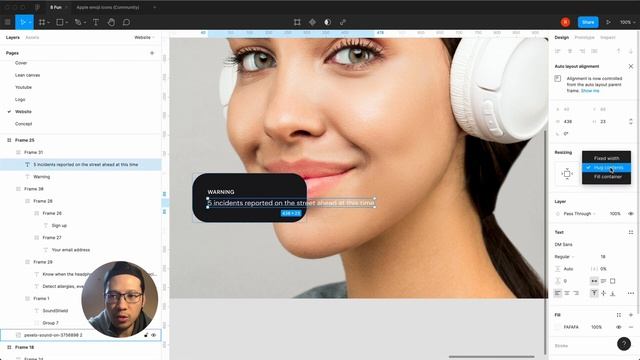Open the Pass Through blend mode dropdown
Screen dimensions: 640x360
pyautogui.click(x=580, y=213)
